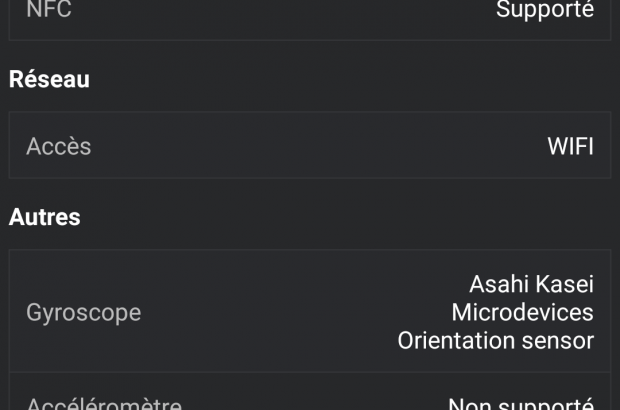Tap the Accès label
Viewport: 620px width, 410px height.
tap(59, 146)
